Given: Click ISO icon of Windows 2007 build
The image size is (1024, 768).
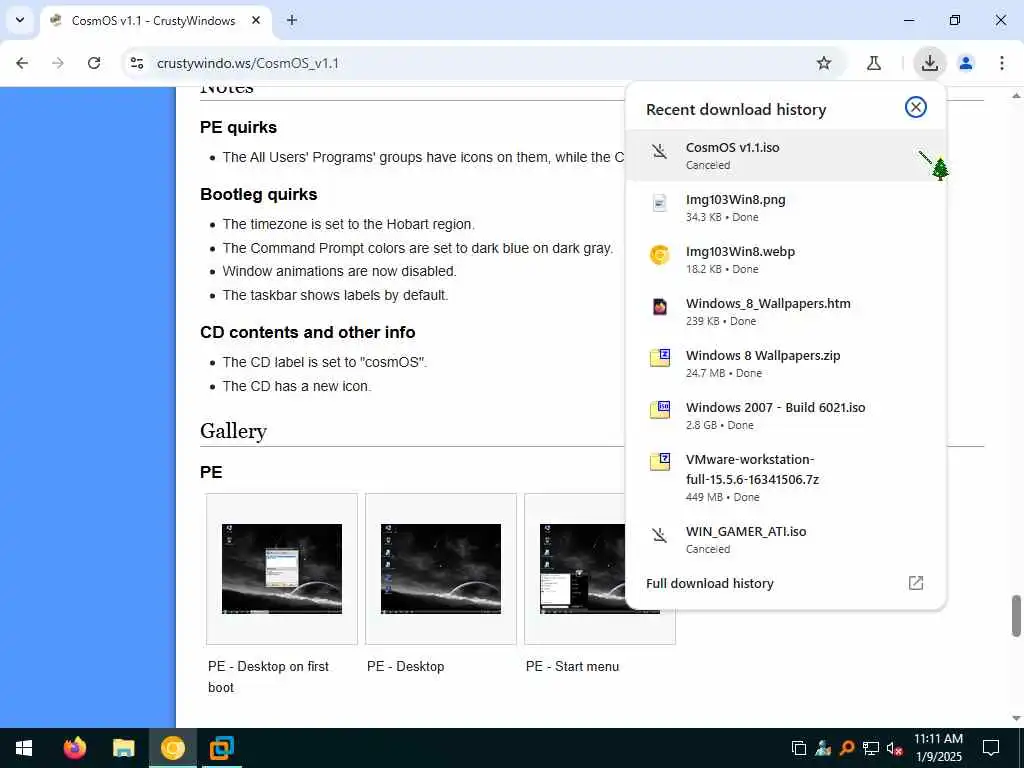Looking at the screenshot, I should click(660, 409).
